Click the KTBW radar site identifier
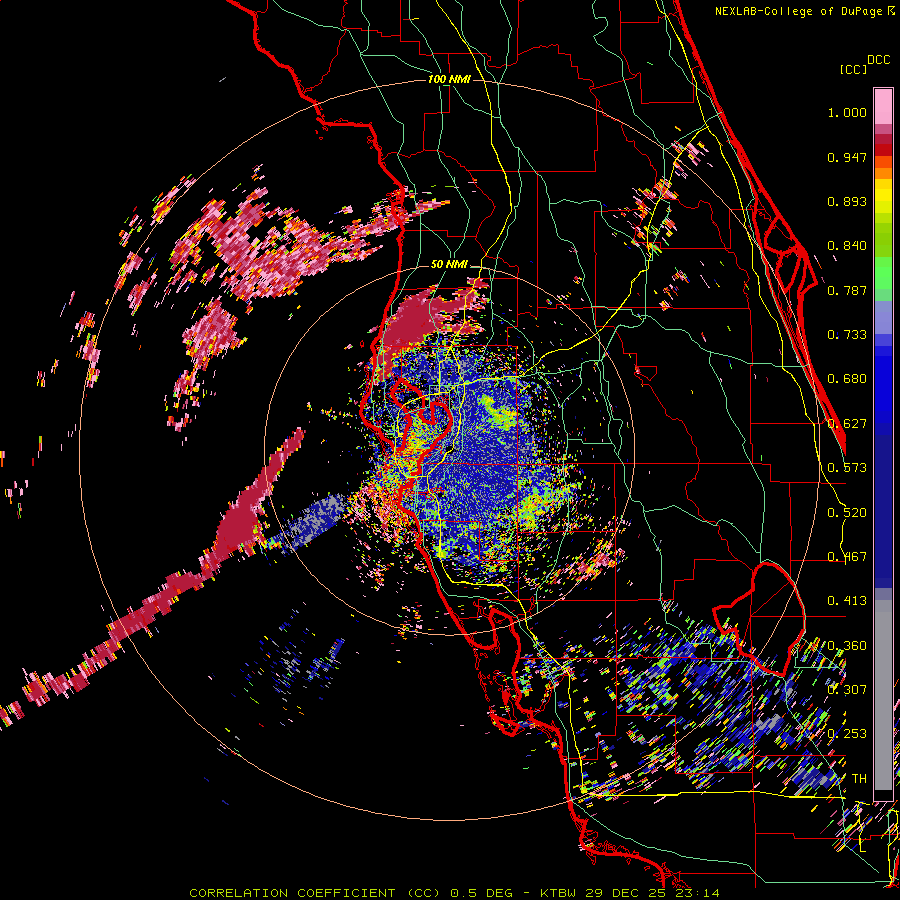 point(560,893)
